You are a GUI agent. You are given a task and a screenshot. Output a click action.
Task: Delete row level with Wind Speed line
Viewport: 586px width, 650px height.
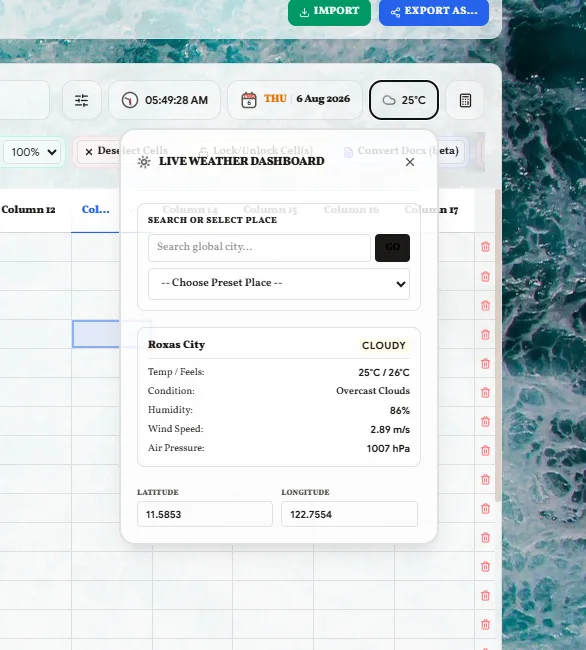[485, 422]
